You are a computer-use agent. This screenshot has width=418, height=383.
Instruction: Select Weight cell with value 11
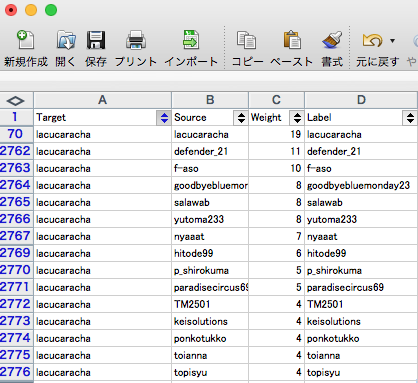[x=276, y=151]
